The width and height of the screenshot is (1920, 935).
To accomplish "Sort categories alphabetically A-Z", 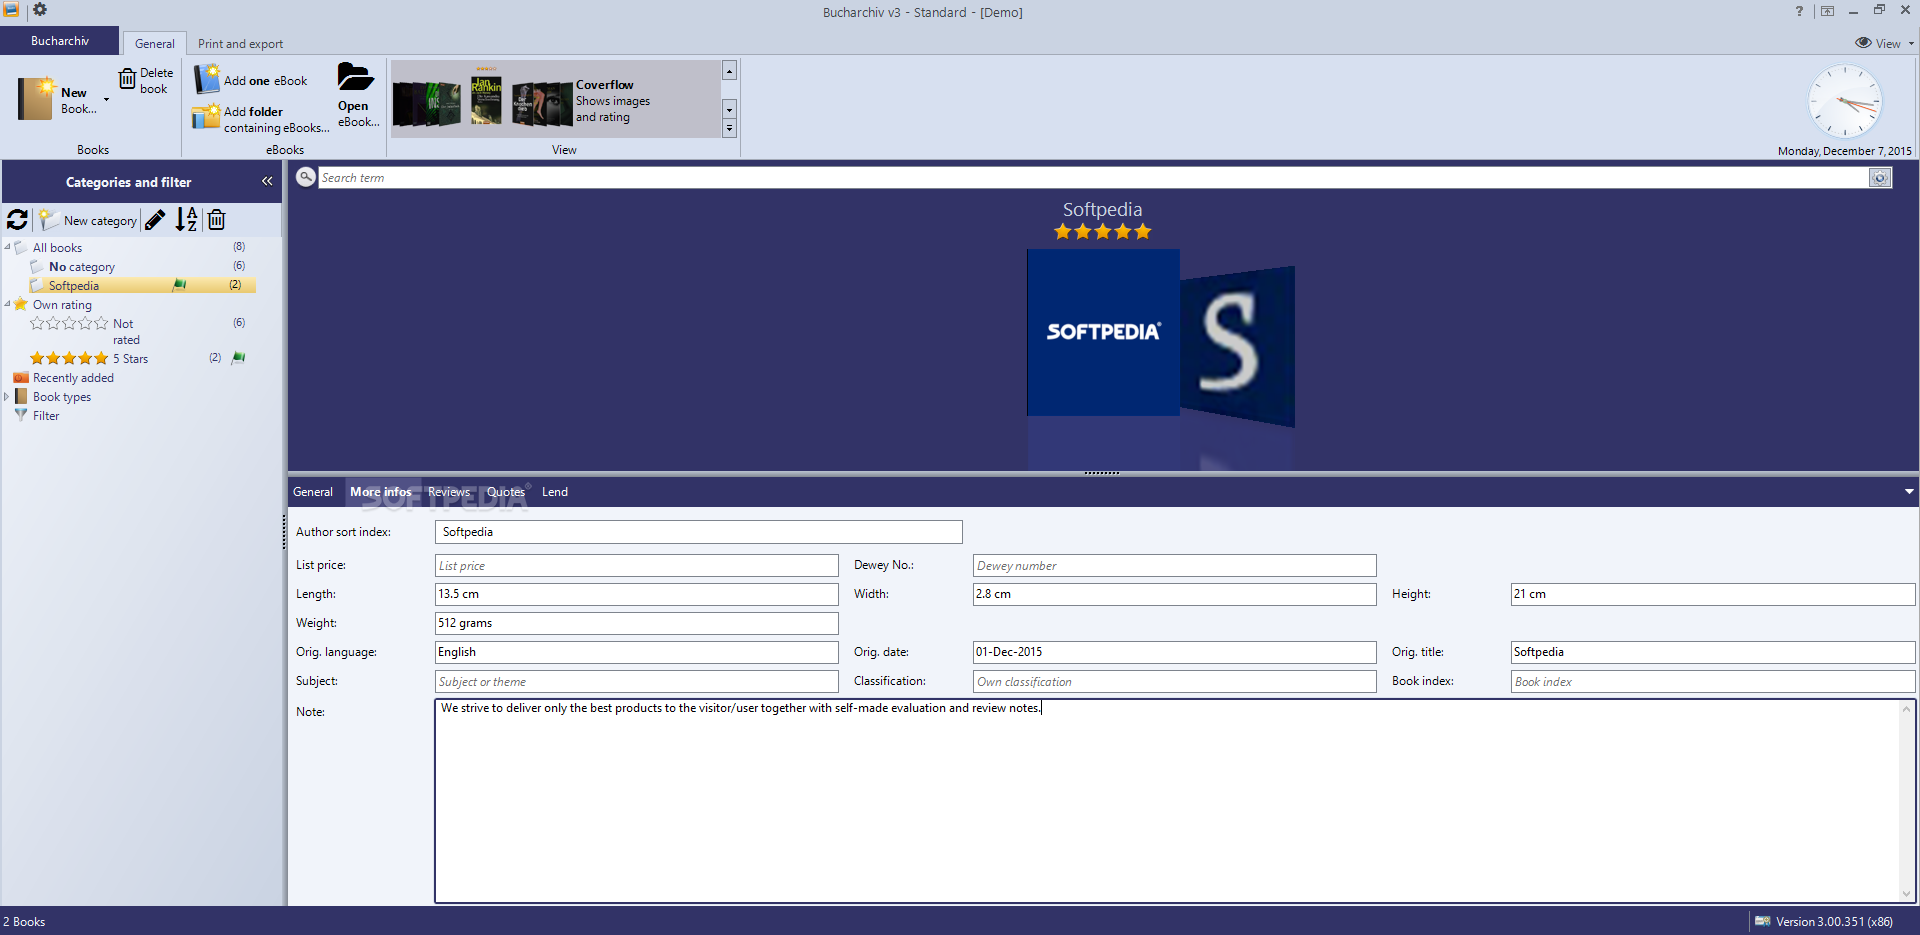I will click(x=187, y=219).
